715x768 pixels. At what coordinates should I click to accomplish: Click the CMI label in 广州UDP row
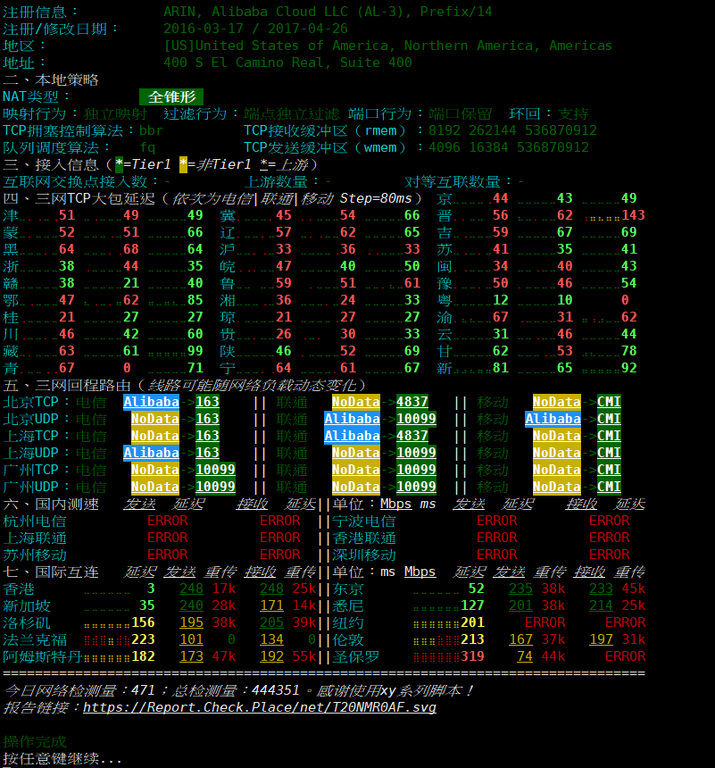pos(608,487)
